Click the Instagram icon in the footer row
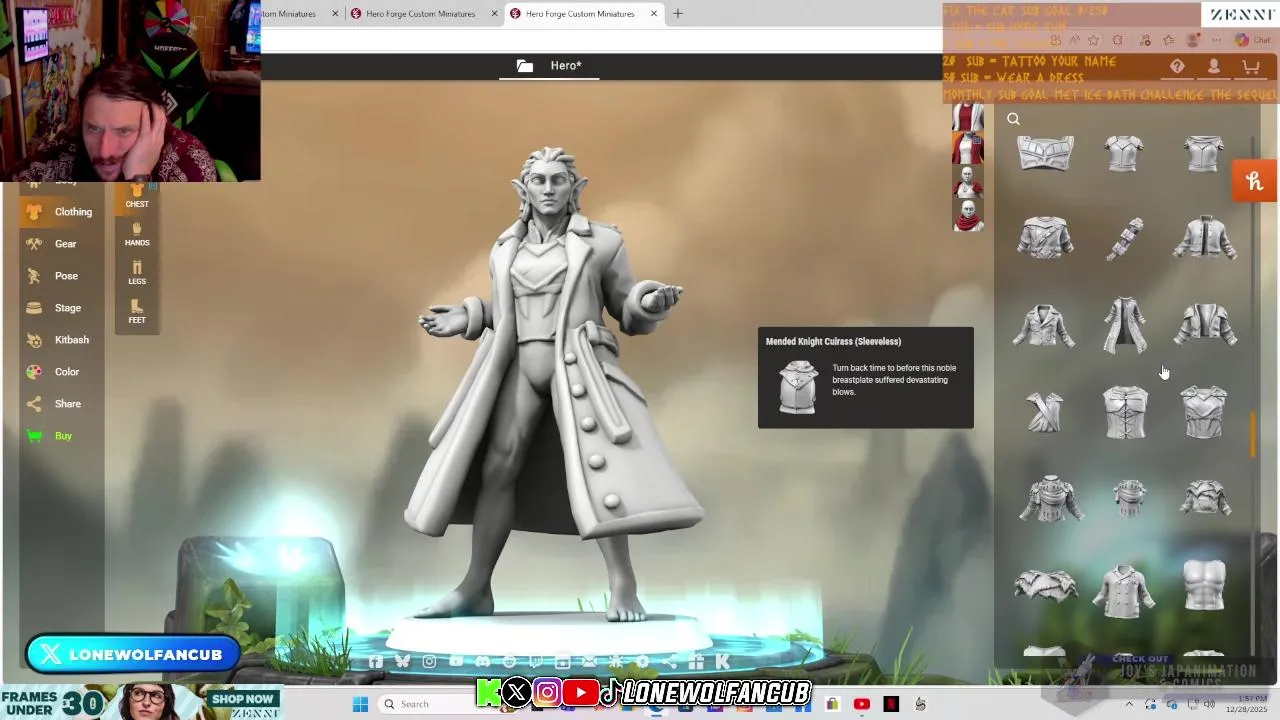Image resolution: width=1280 pixels, height=720 pixels. click(x=429, y=661)
